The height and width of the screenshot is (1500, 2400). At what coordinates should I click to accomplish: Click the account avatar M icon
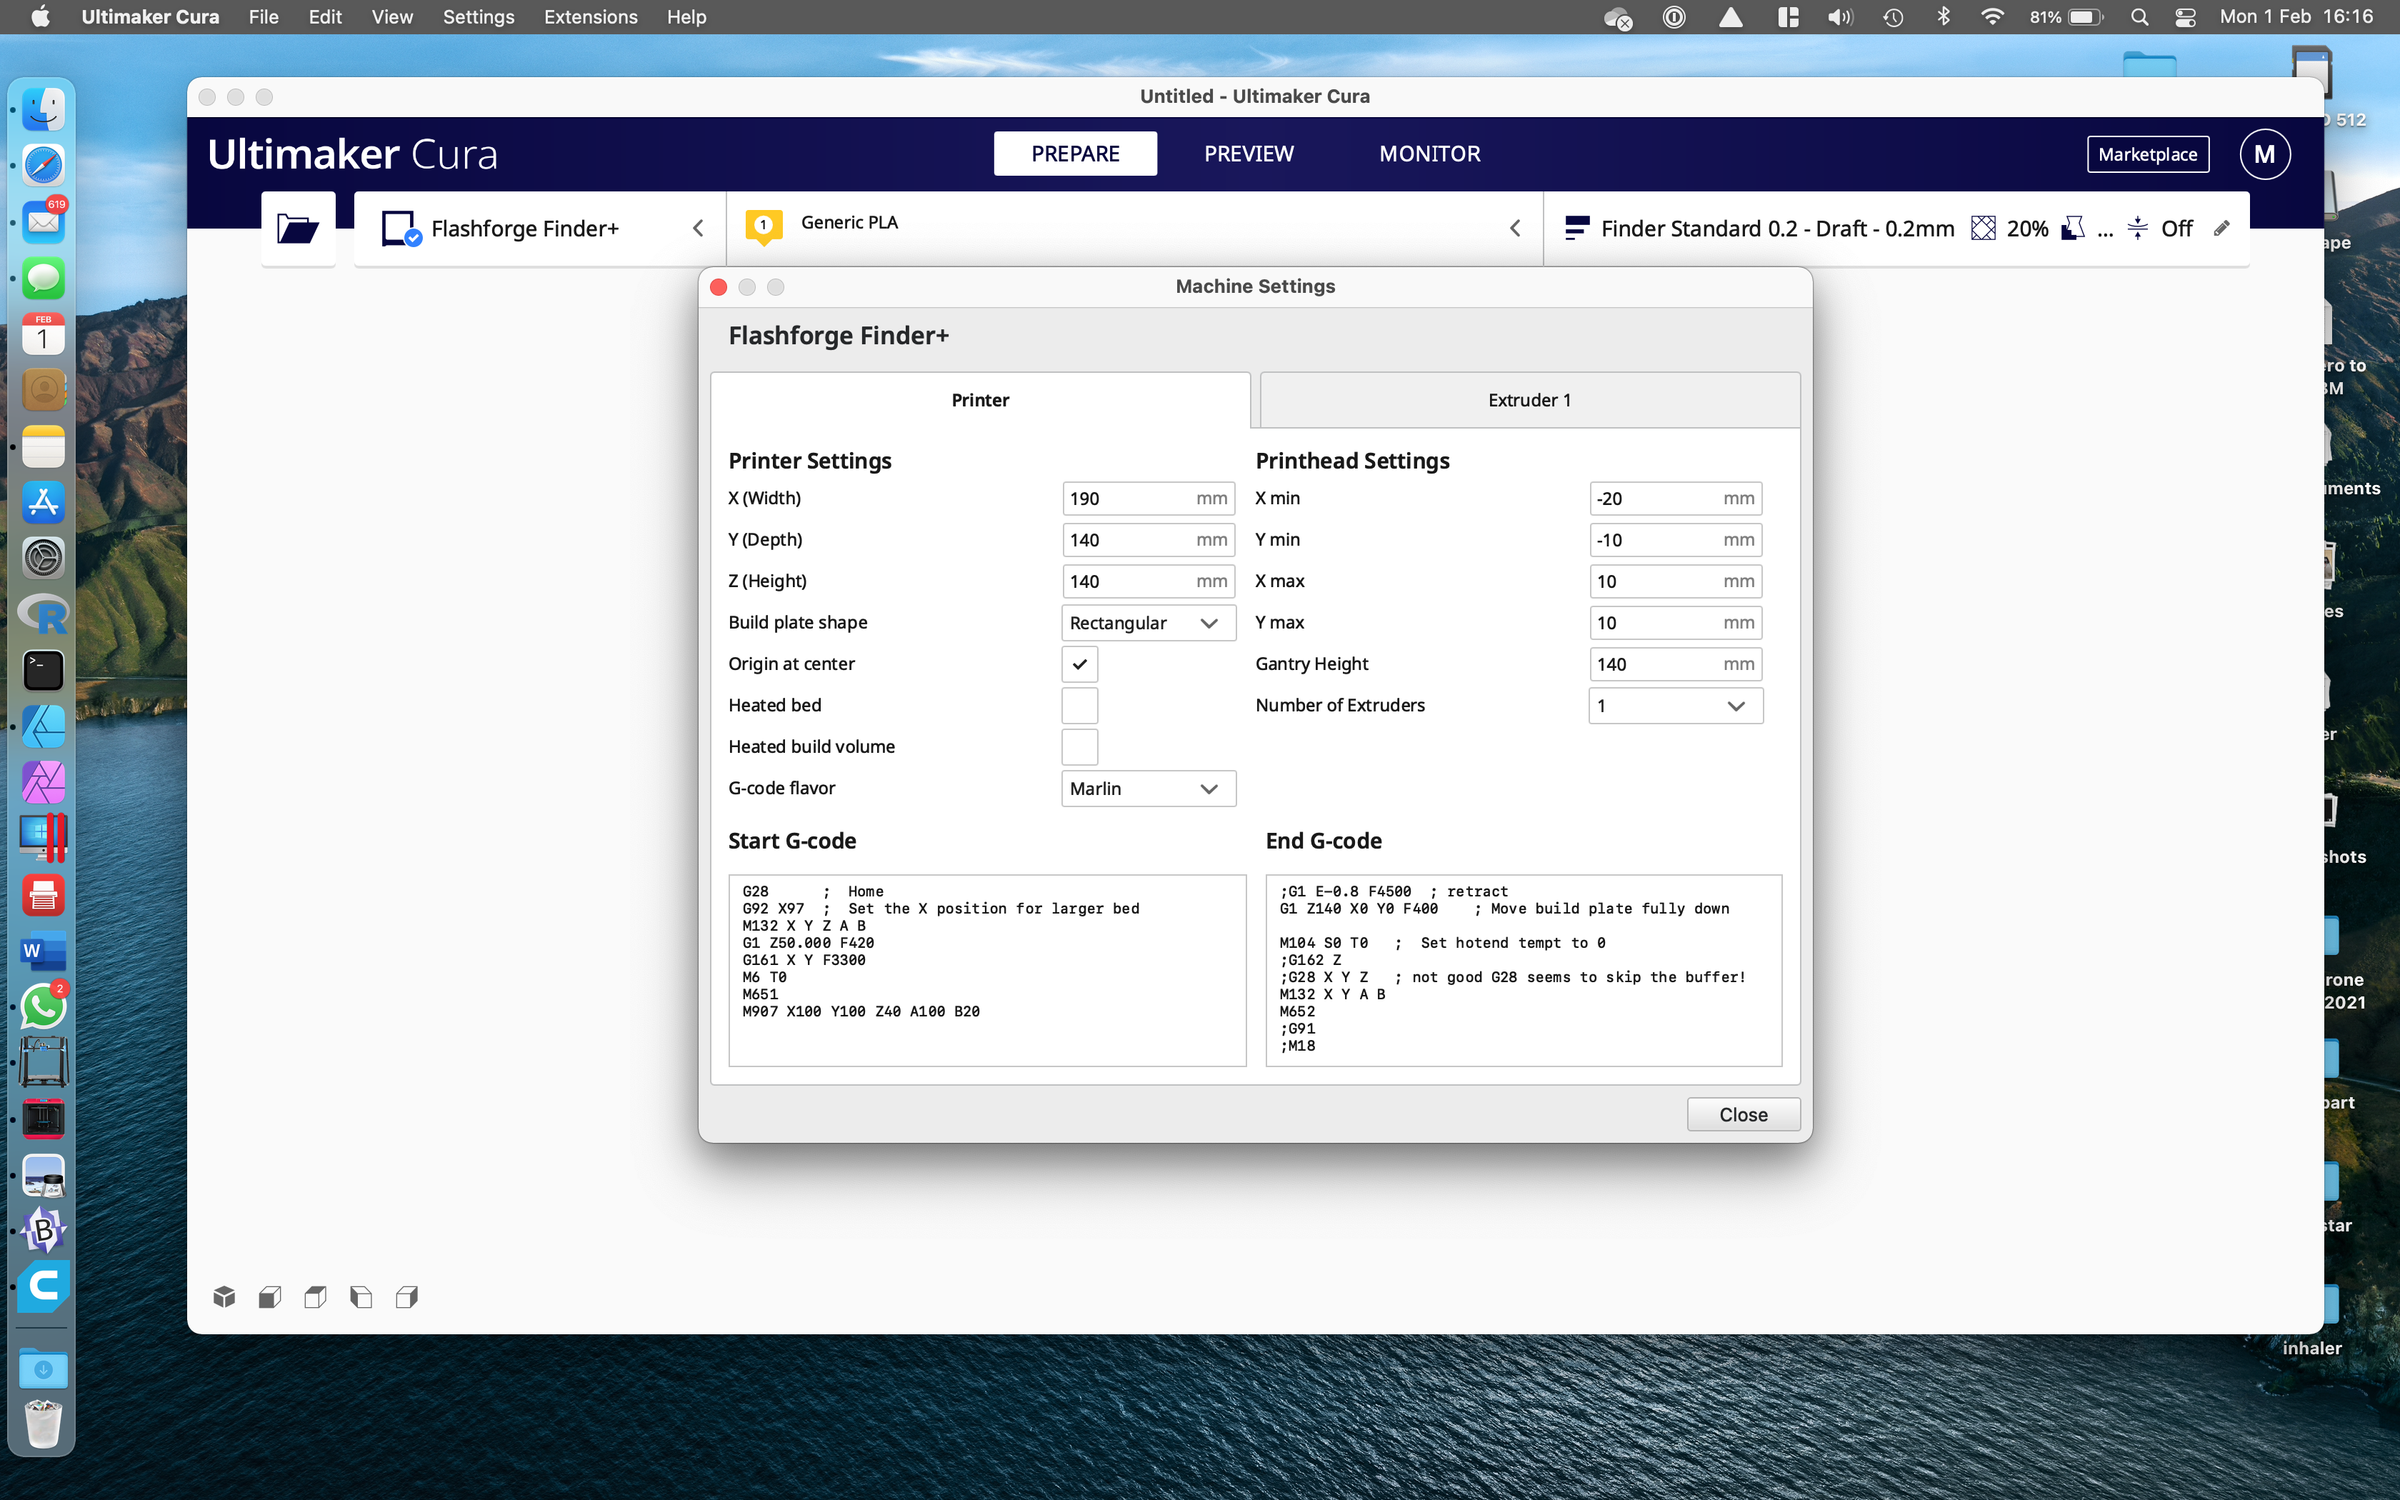(x=2264, y=154)
